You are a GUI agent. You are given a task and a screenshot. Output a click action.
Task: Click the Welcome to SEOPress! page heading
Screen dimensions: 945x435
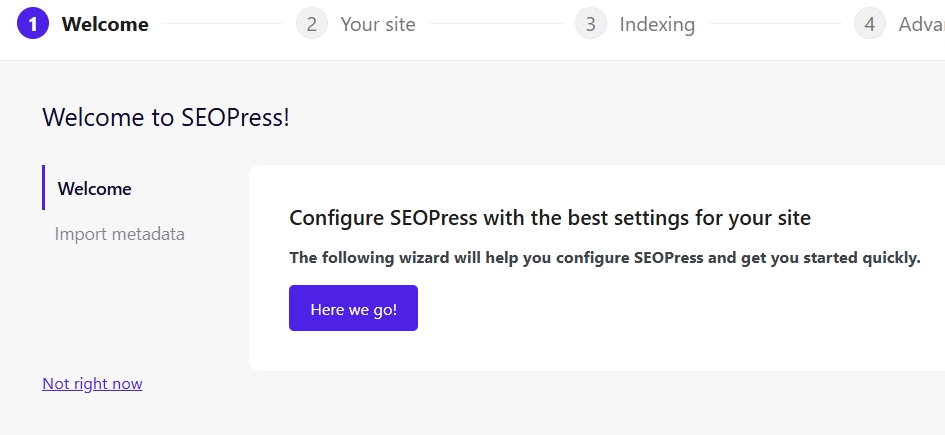166,117
